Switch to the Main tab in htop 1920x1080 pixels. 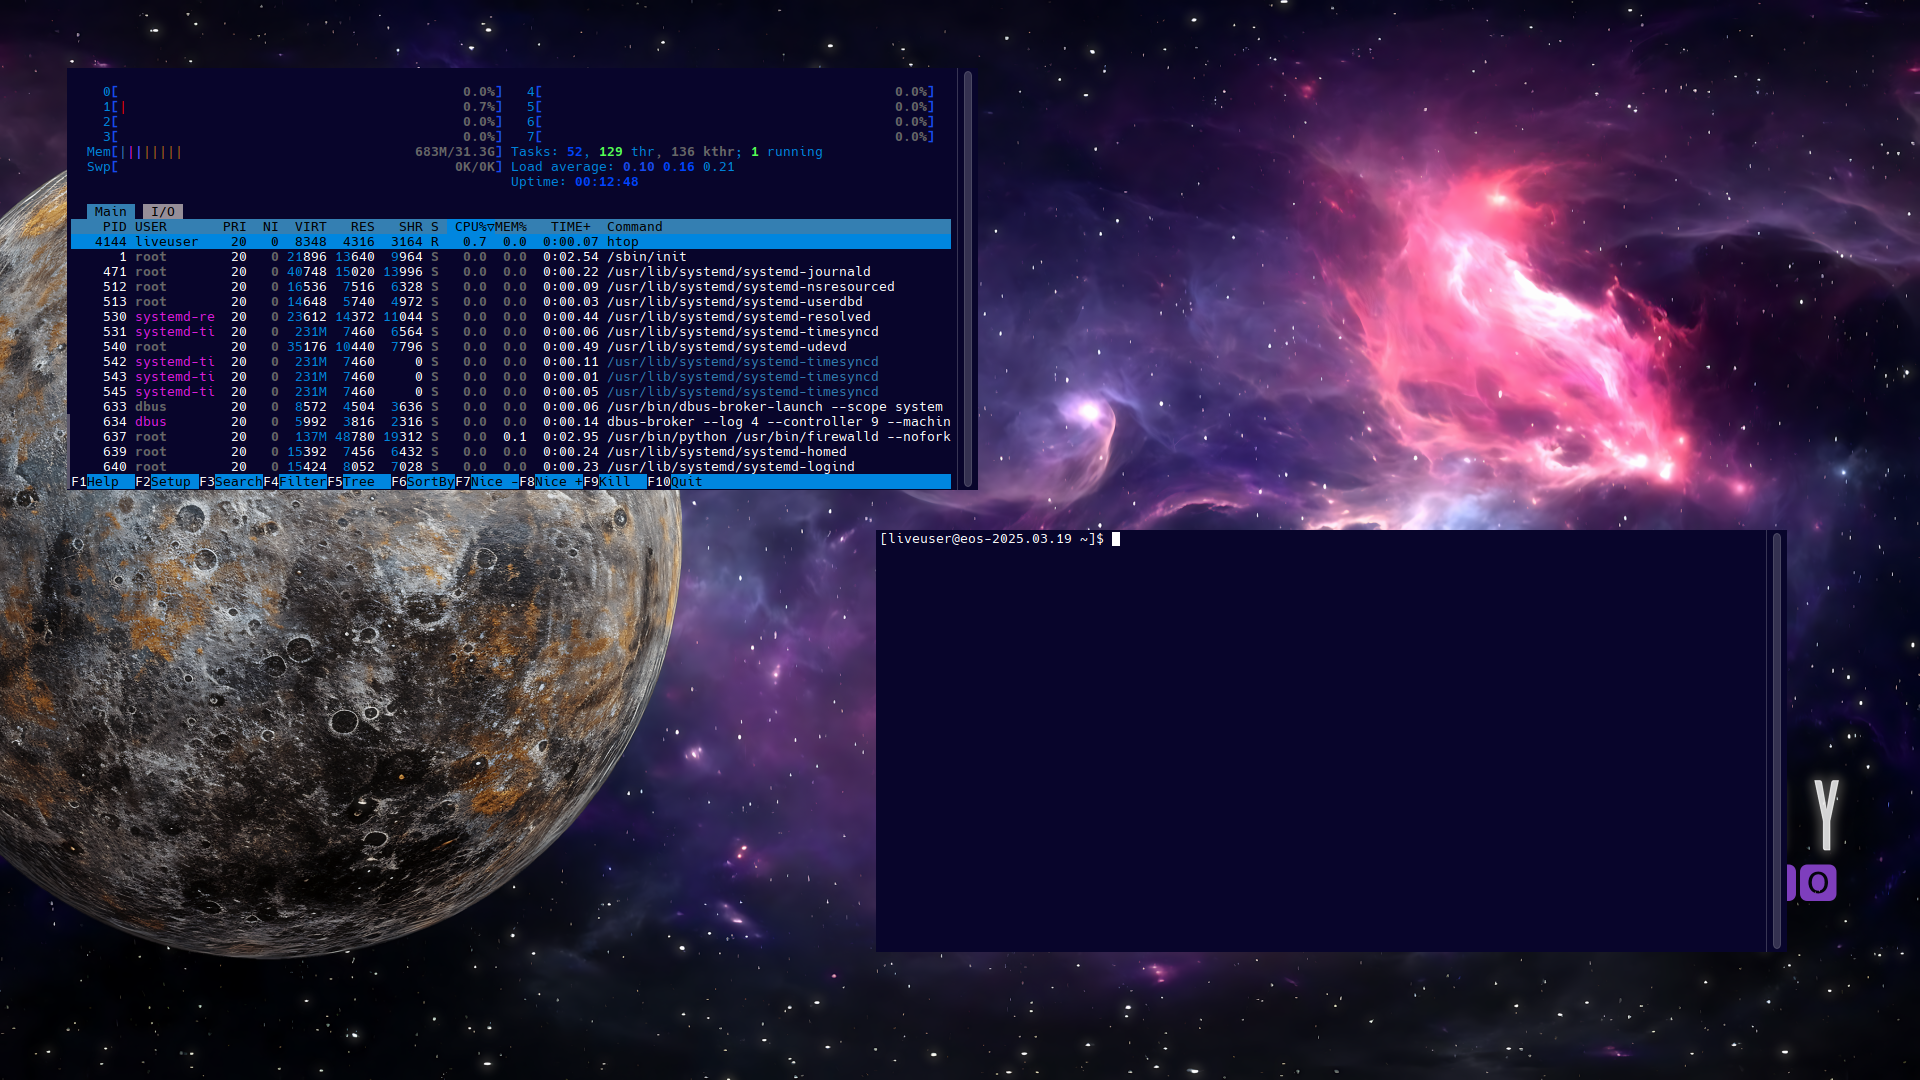[111, 212]
